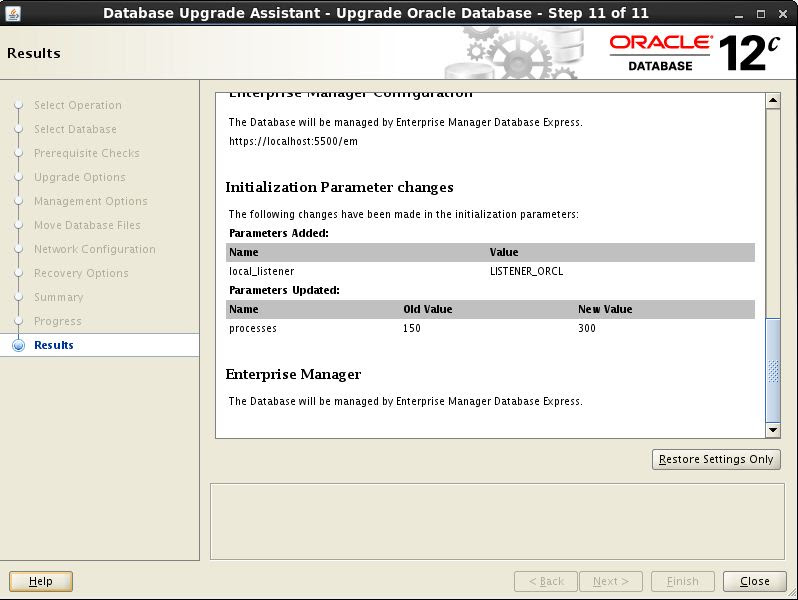Click the empty message box below results

(497, 522)
